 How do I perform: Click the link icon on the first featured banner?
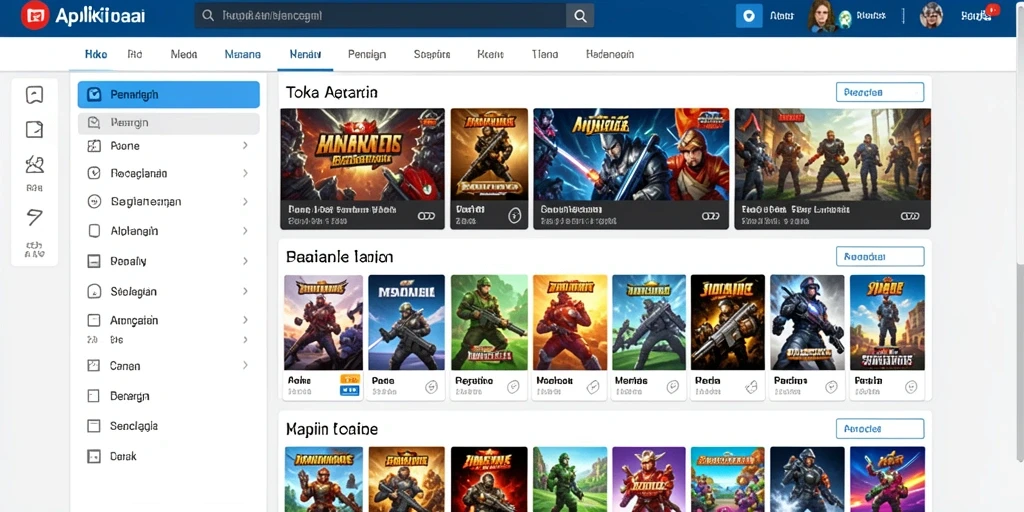[426, 215]
